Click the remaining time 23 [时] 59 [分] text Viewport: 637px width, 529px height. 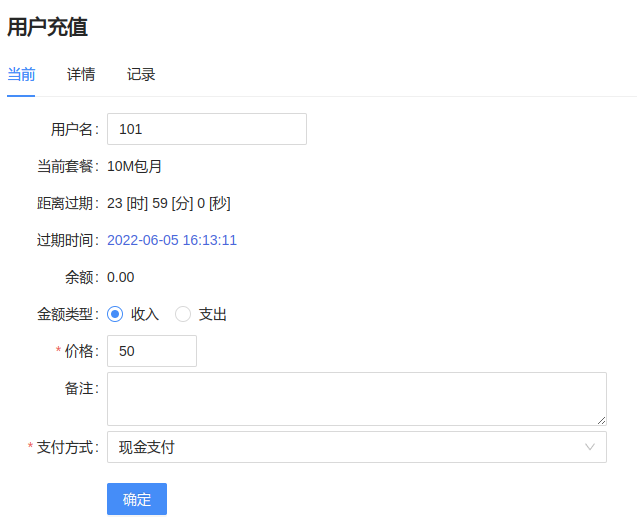169,203
